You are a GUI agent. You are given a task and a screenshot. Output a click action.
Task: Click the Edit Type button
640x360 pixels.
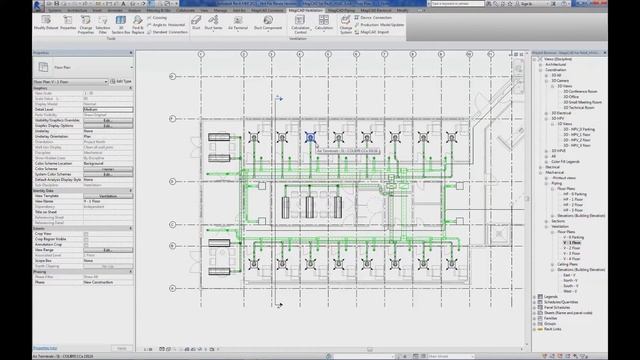(x=121, y=82)
